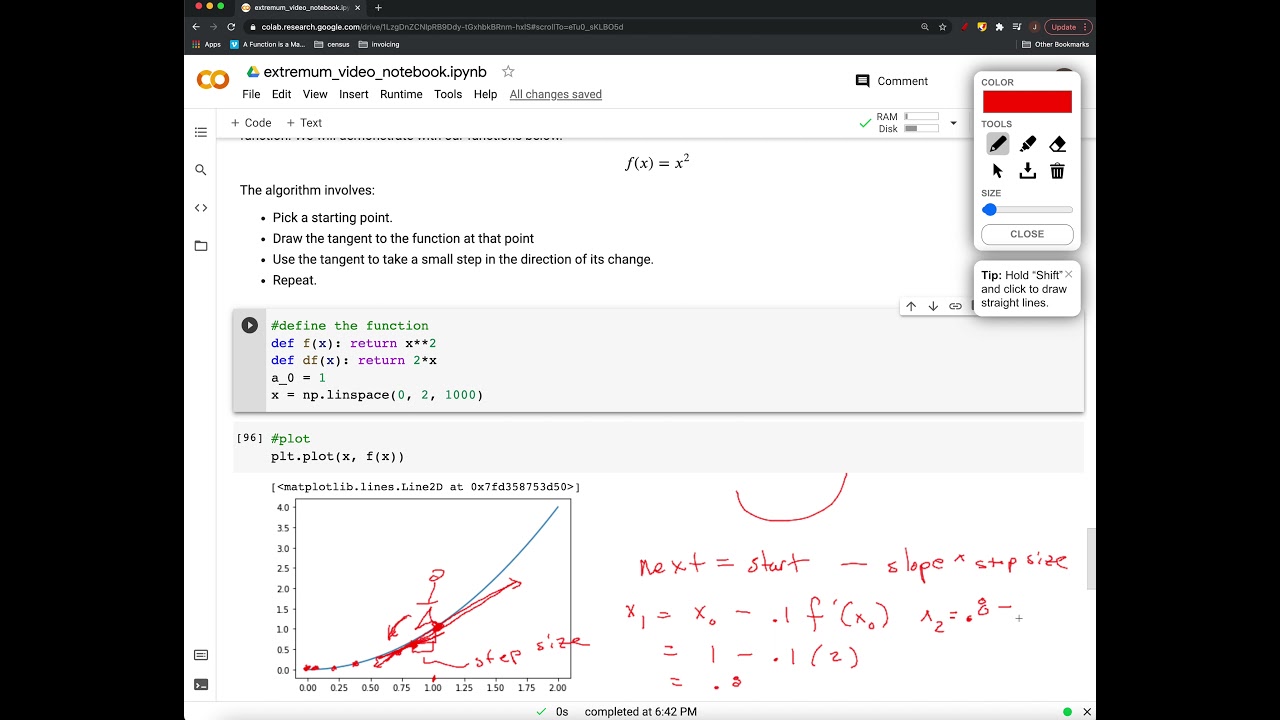Open the Edit menu

(x=282, y=94)
